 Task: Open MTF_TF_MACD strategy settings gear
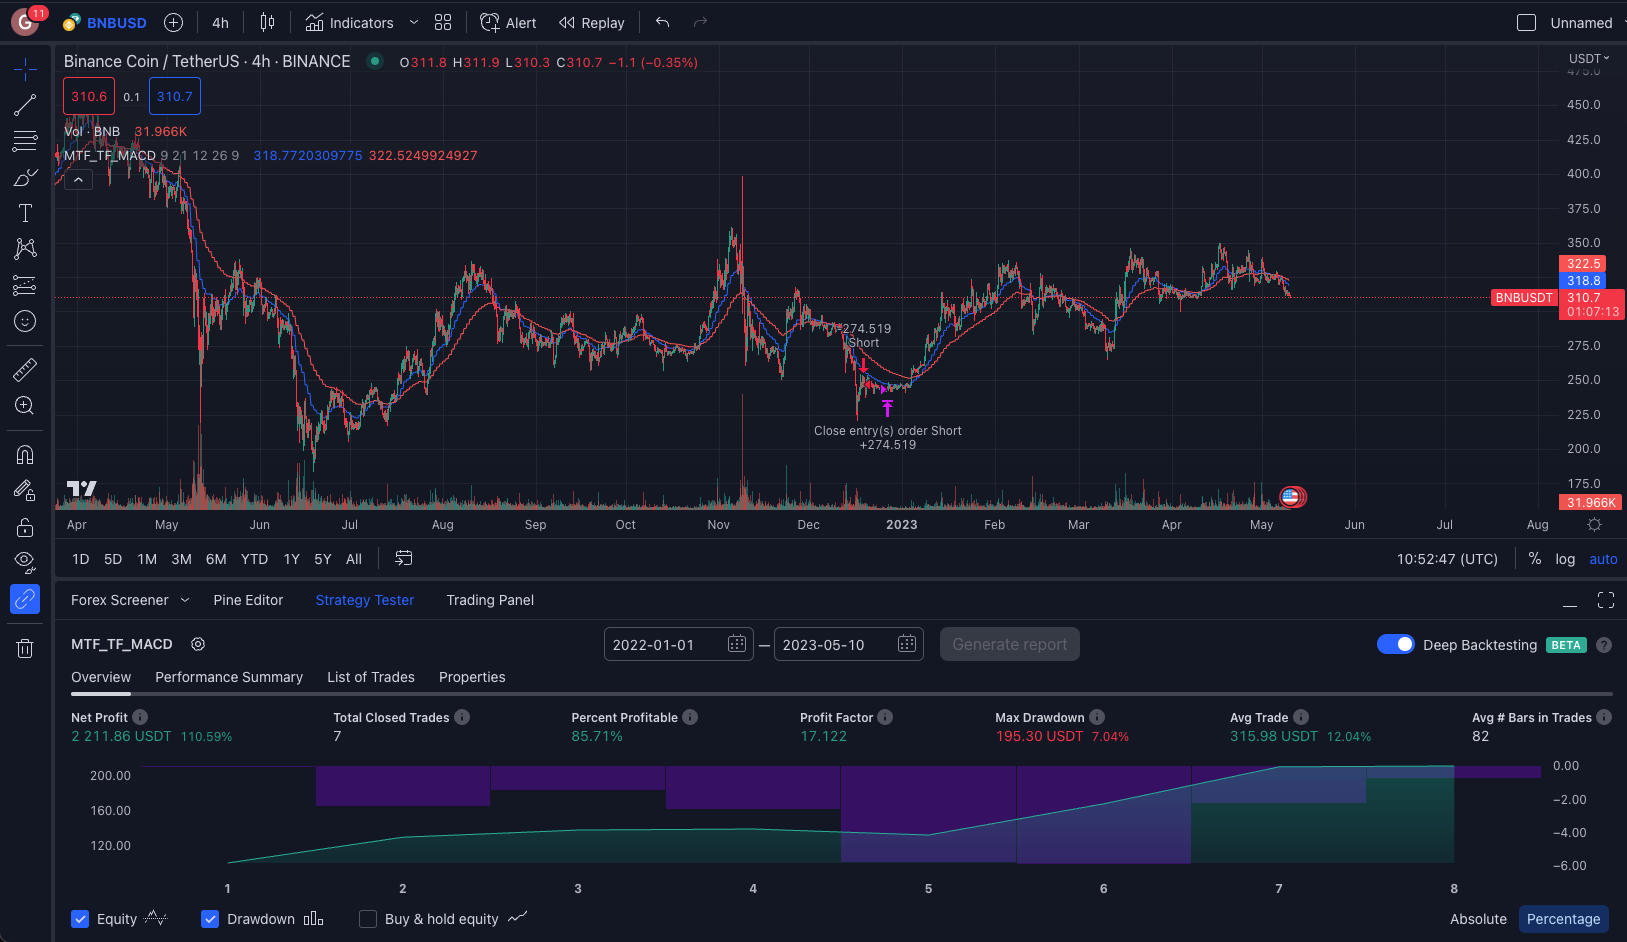pos(198,644)
